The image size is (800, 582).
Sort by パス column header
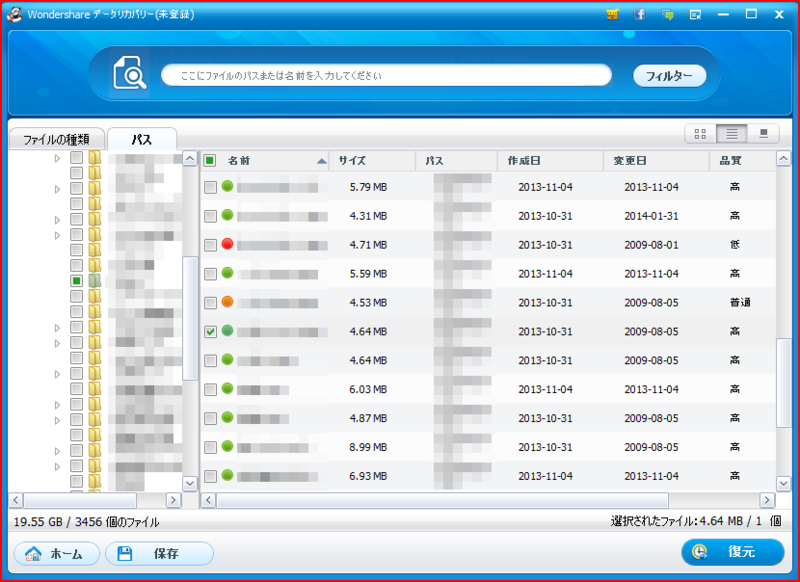pos(456,161)
